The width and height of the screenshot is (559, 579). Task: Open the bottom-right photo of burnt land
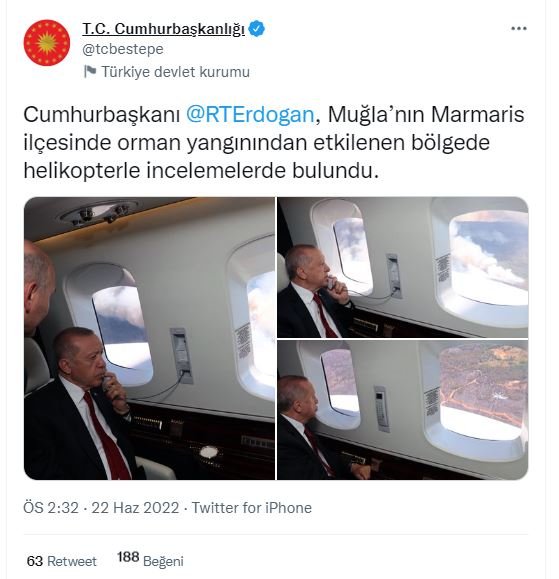coord(402,410)
